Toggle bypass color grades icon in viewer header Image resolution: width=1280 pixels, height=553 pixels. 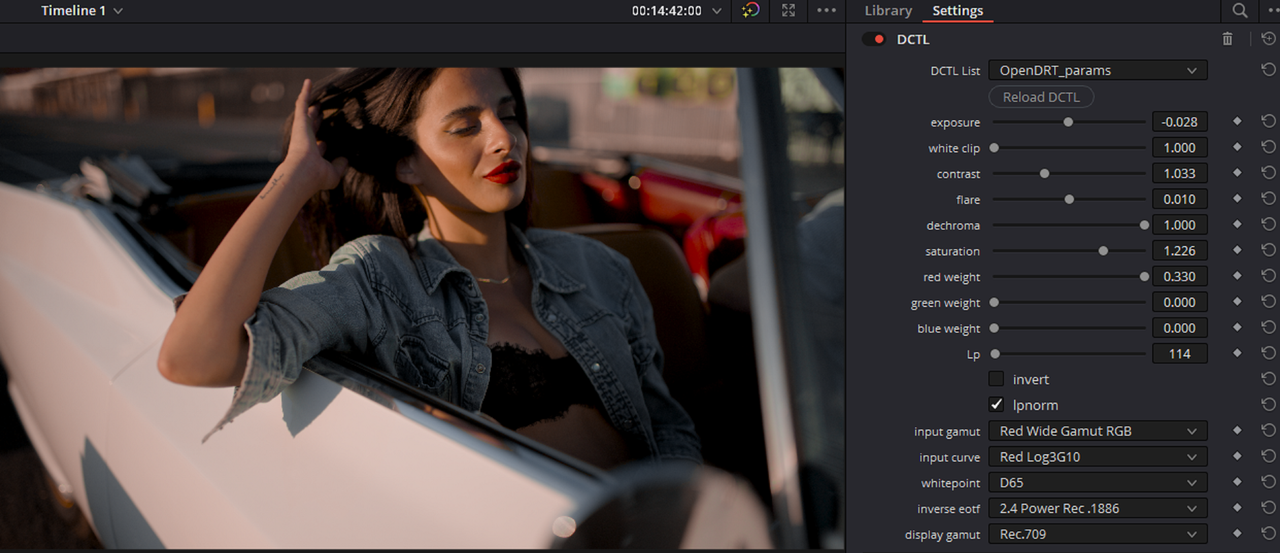(751, 11)
